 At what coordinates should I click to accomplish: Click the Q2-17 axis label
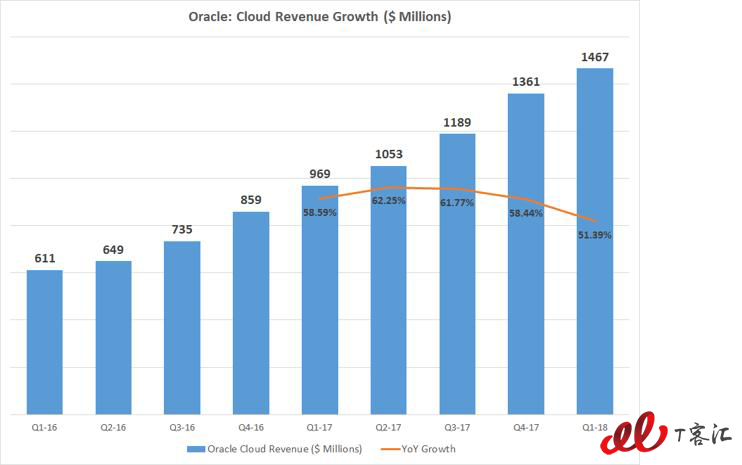(x=389, y=428)
